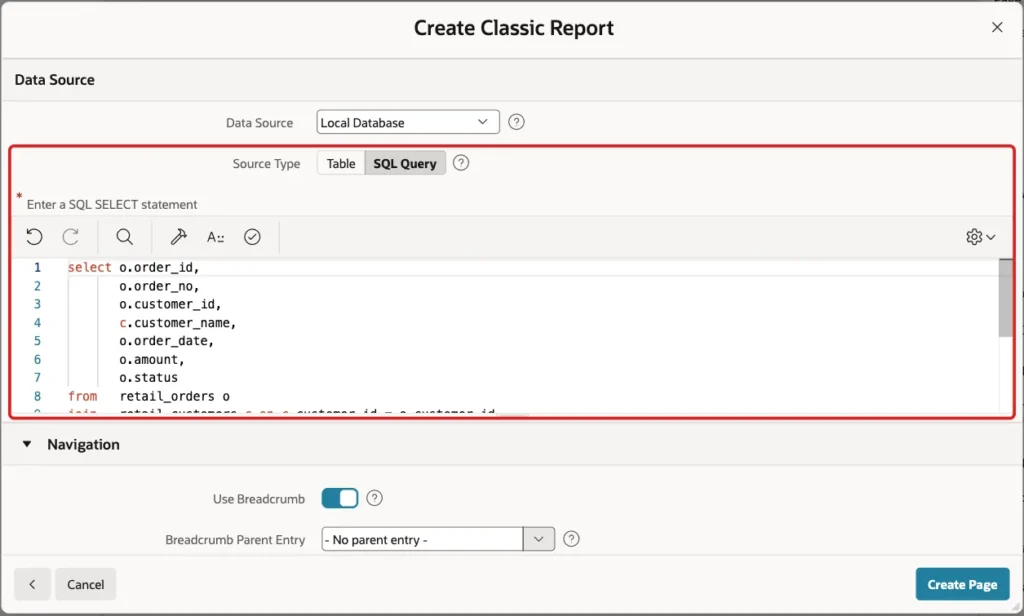The width and height of the screenshot is (1024, 616).
Task: Click the Undo icon in code editor
Action: click(35, 236)
